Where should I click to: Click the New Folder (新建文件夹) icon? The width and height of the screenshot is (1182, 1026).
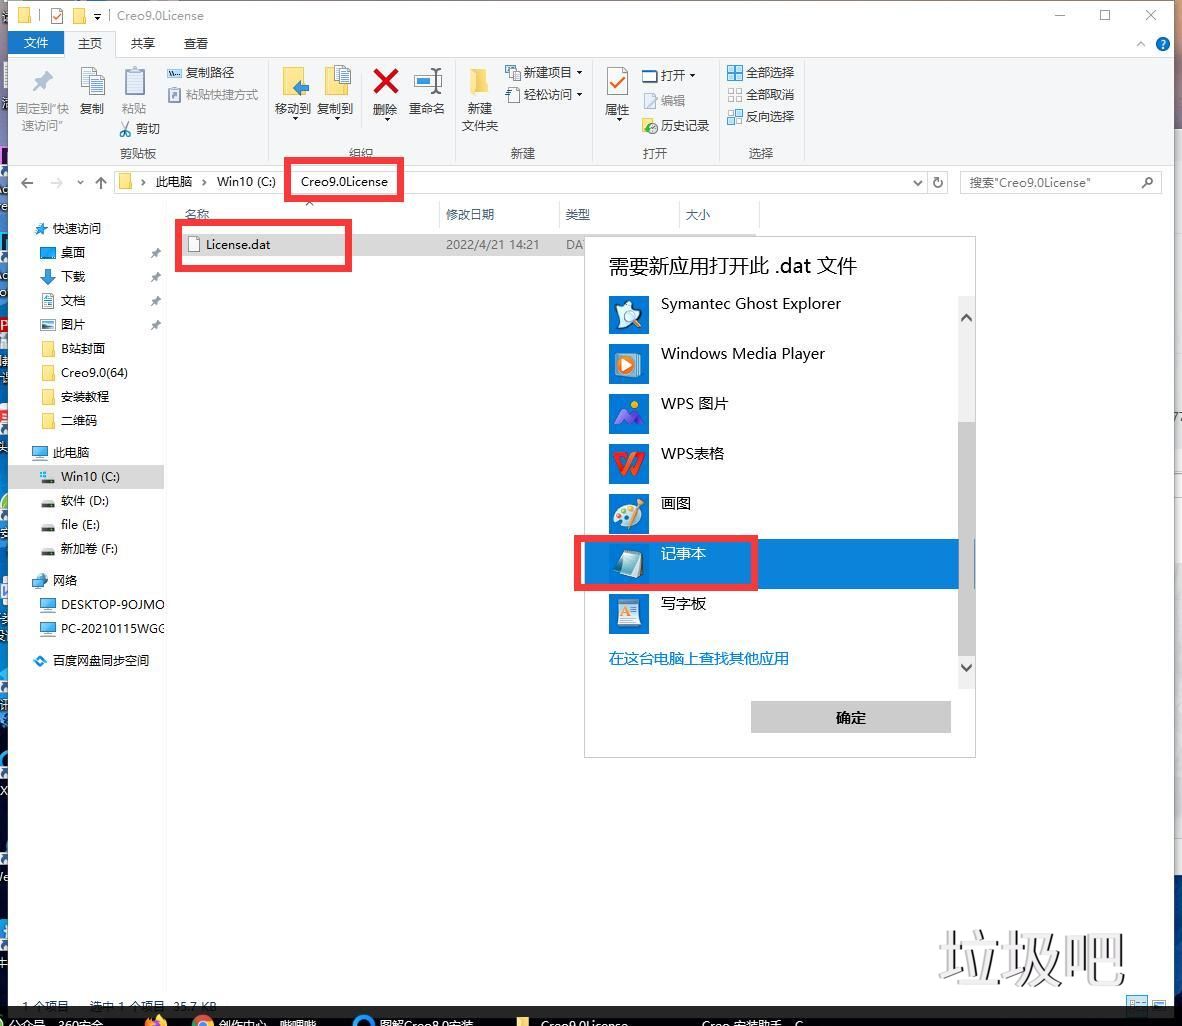[479, 83]
